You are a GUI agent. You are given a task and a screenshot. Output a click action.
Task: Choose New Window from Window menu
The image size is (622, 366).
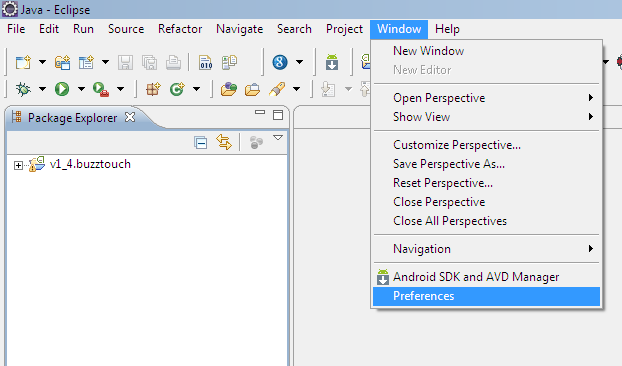pyautogui.click(x=486, y=51)
